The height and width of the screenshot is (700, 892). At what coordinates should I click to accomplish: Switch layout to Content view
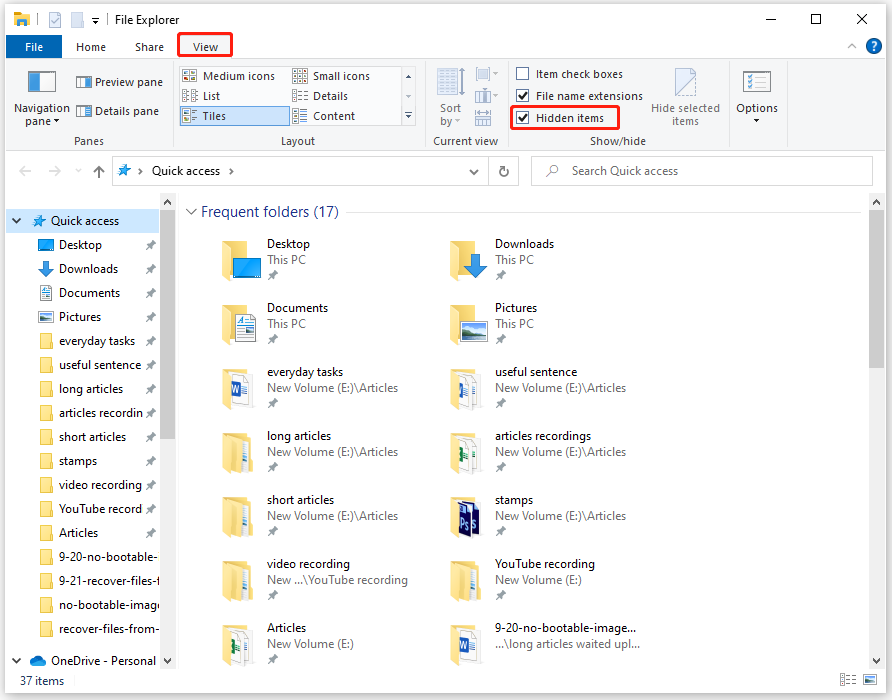pyautogui.click(x=324, y=116)
